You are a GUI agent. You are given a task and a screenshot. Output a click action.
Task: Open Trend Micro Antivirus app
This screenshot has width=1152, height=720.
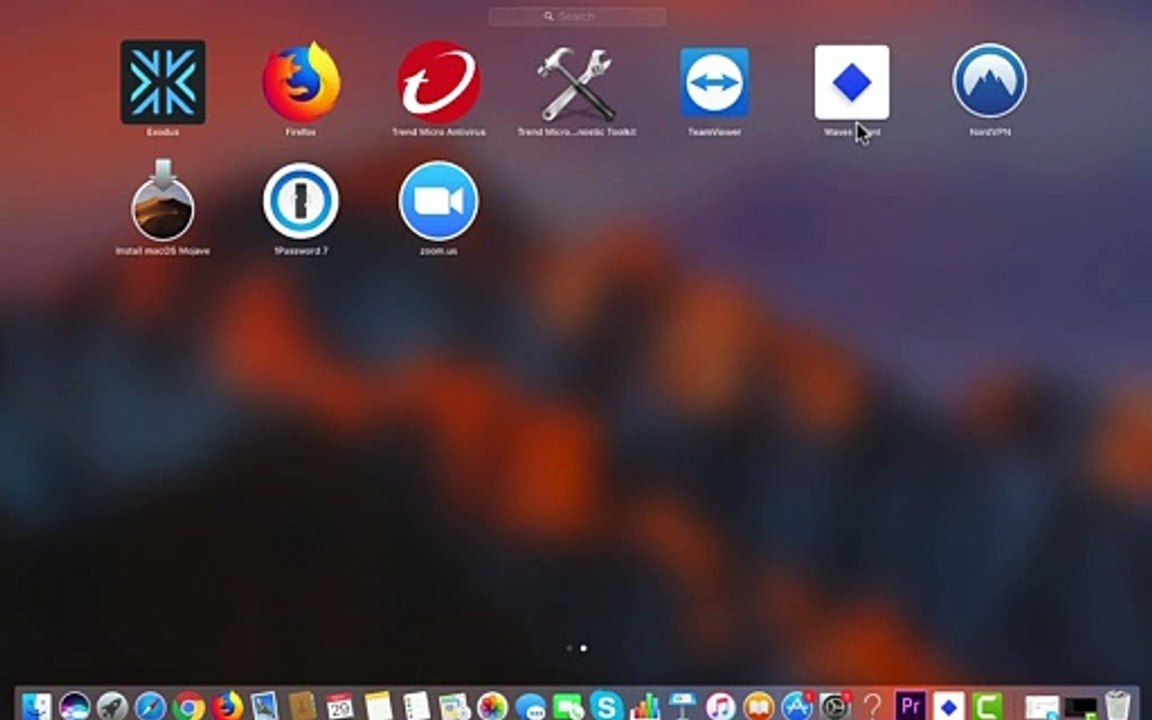pos(439,82)
